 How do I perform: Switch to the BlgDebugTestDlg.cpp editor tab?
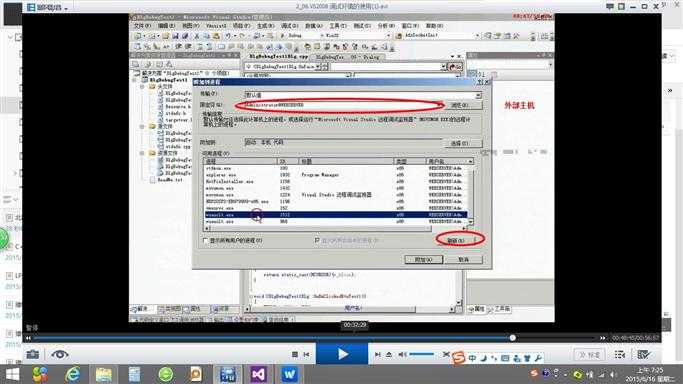pyautogui.click(x=278, y=56)
